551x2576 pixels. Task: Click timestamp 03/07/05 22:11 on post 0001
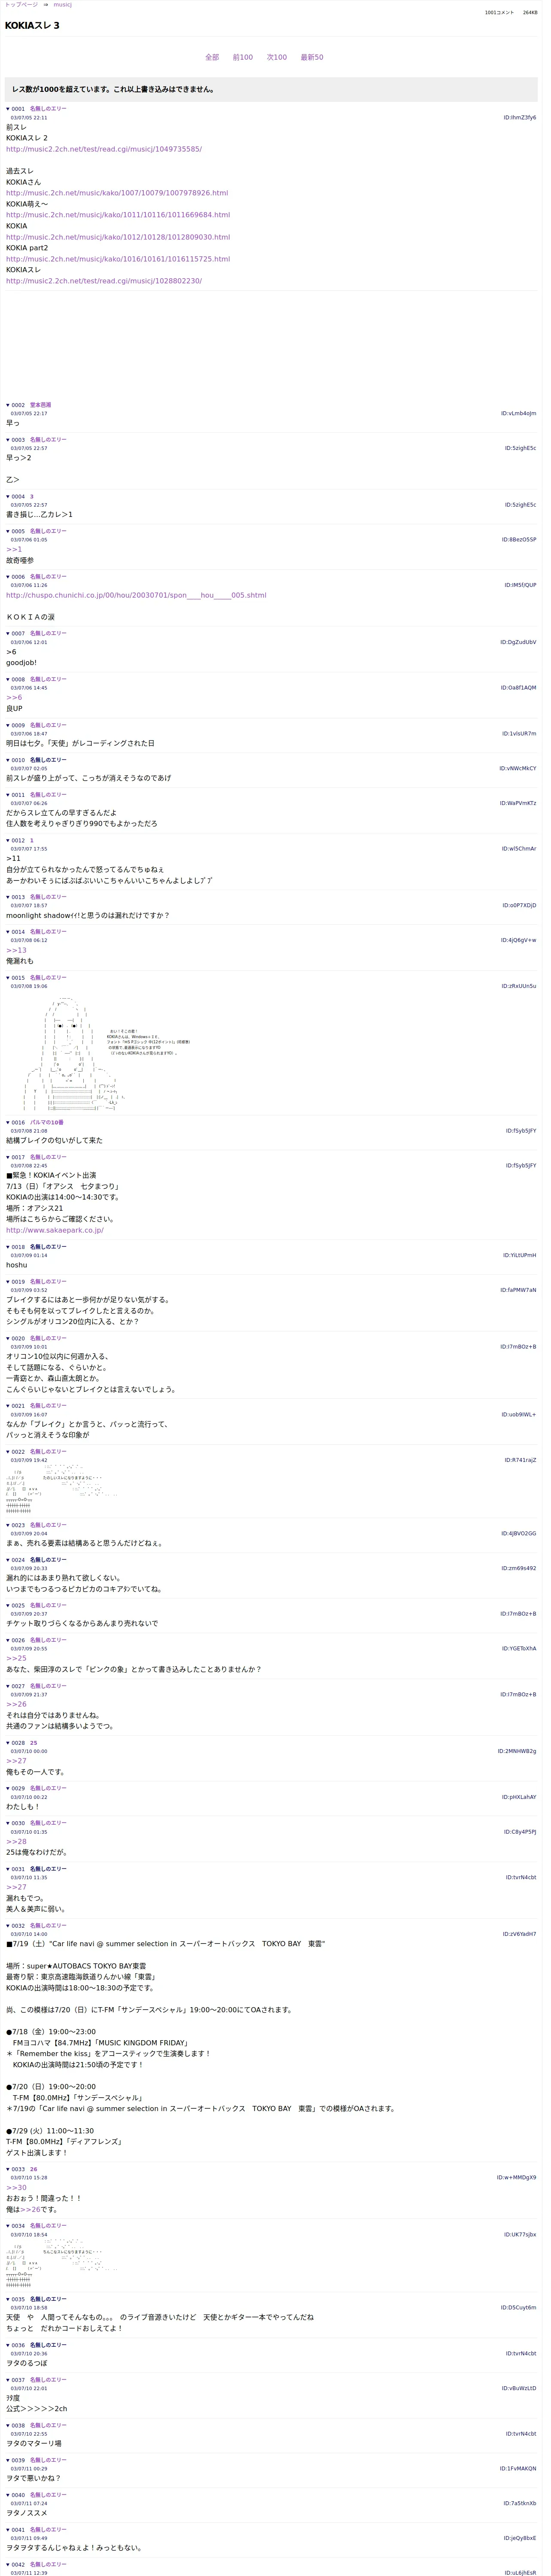29,118
